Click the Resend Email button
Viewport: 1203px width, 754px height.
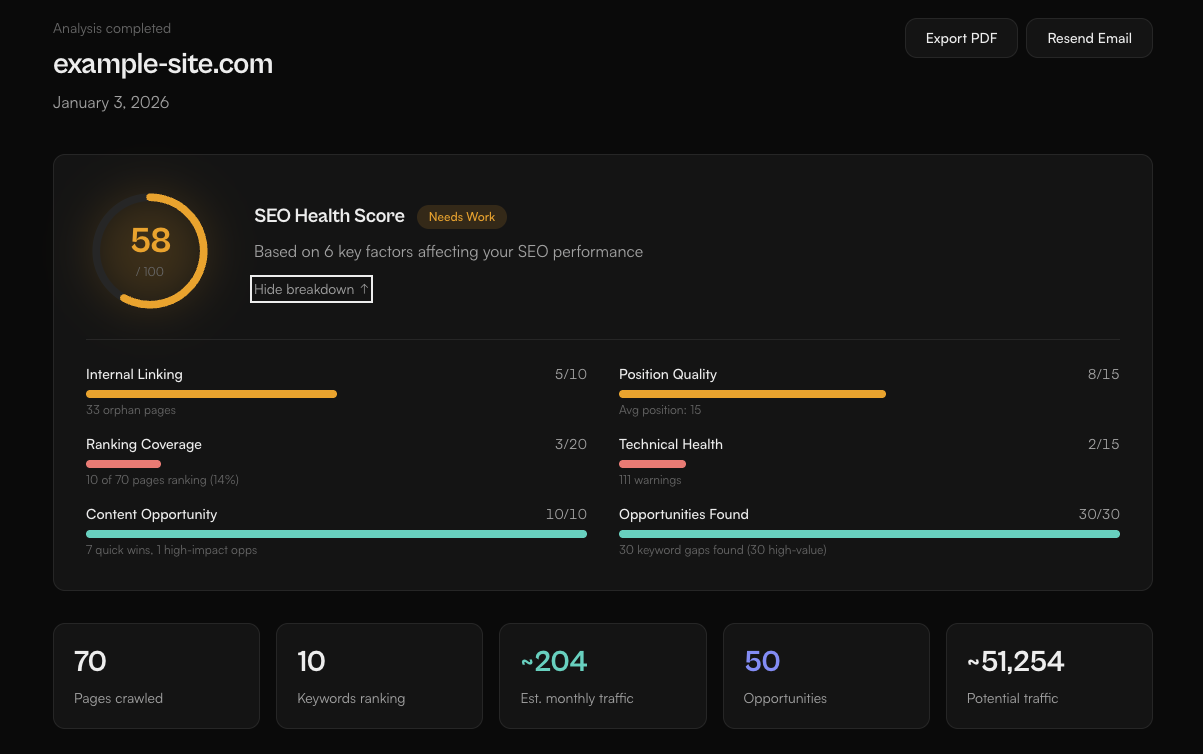pos(1089,38)
